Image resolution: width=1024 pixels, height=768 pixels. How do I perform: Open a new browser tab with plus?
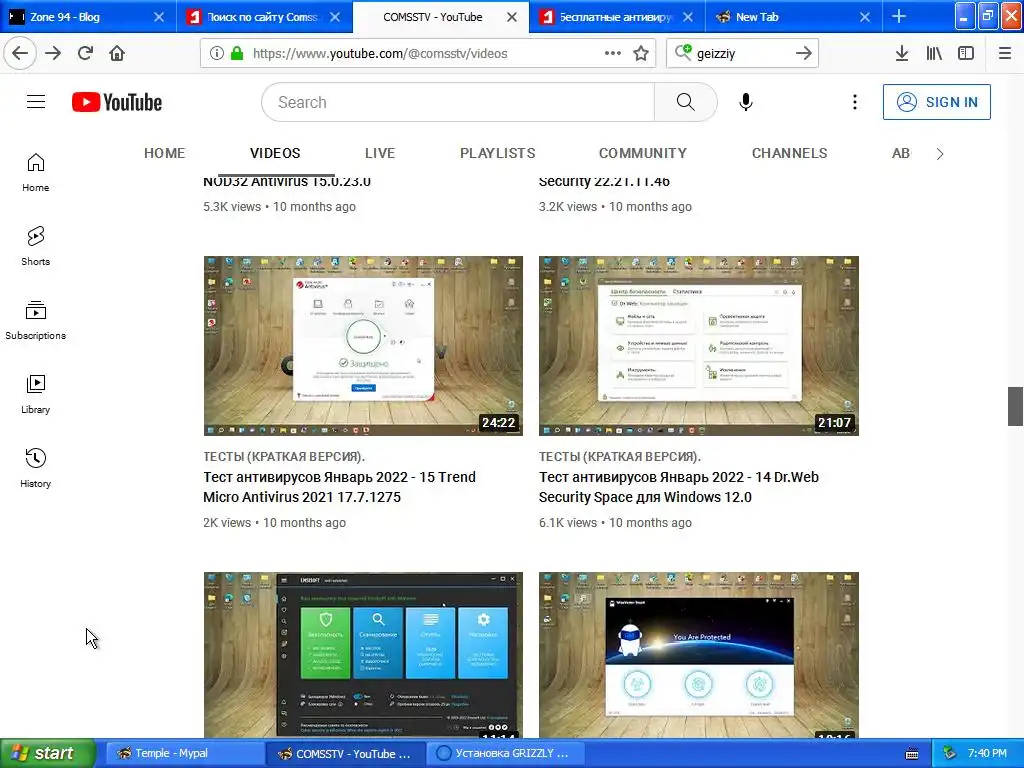(899, 16)
